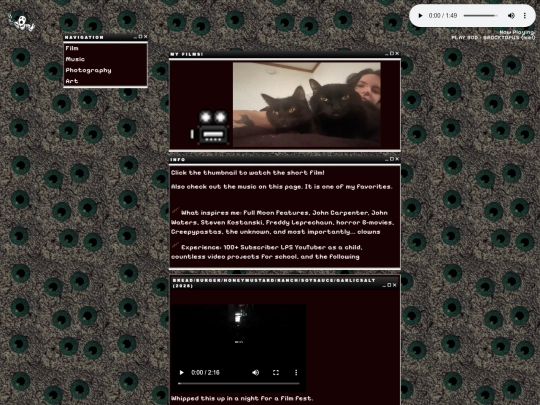
Task: Open the Film navigation link
Action: [72, 48]
